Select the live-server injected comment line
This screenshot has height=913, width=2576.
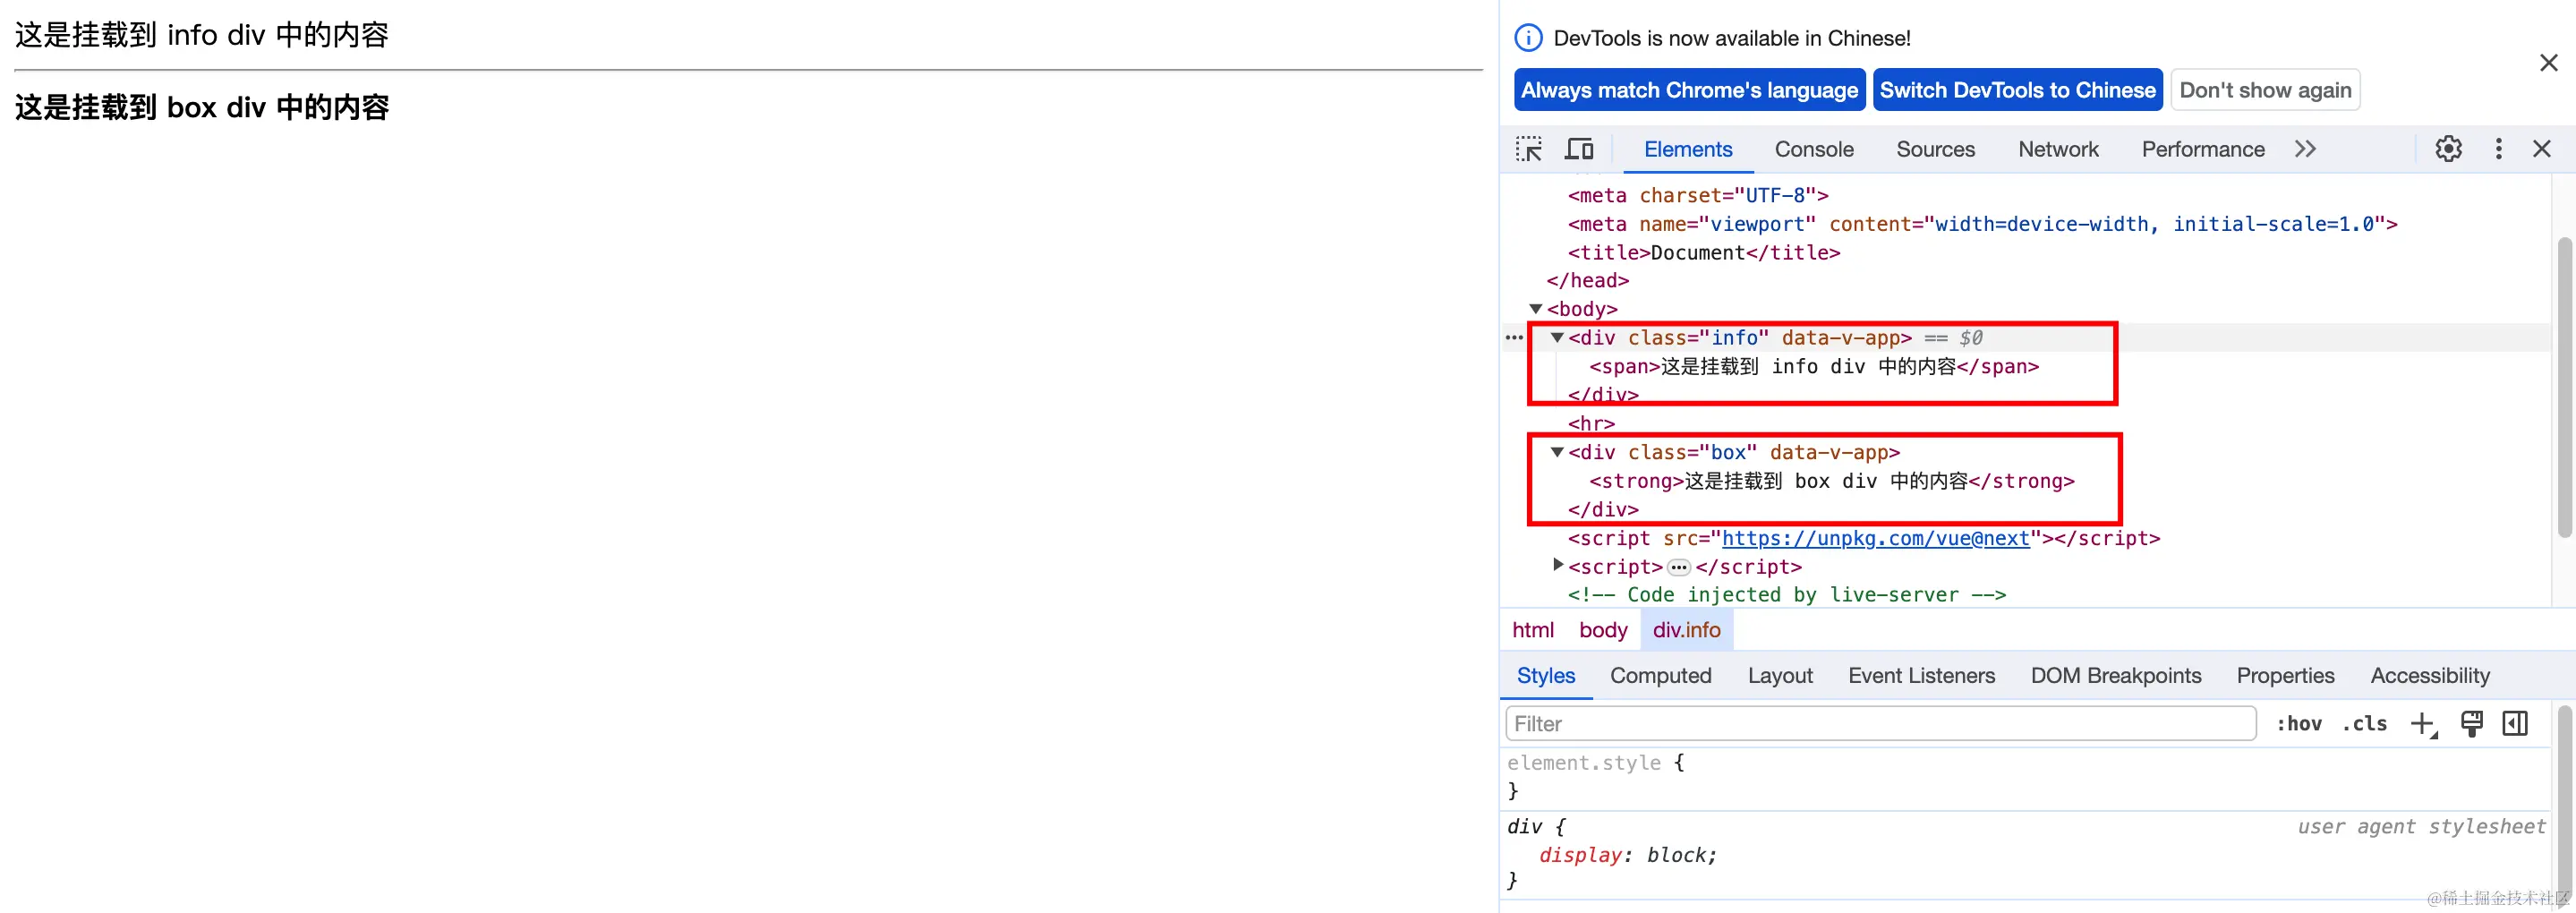click(1786, 595)
